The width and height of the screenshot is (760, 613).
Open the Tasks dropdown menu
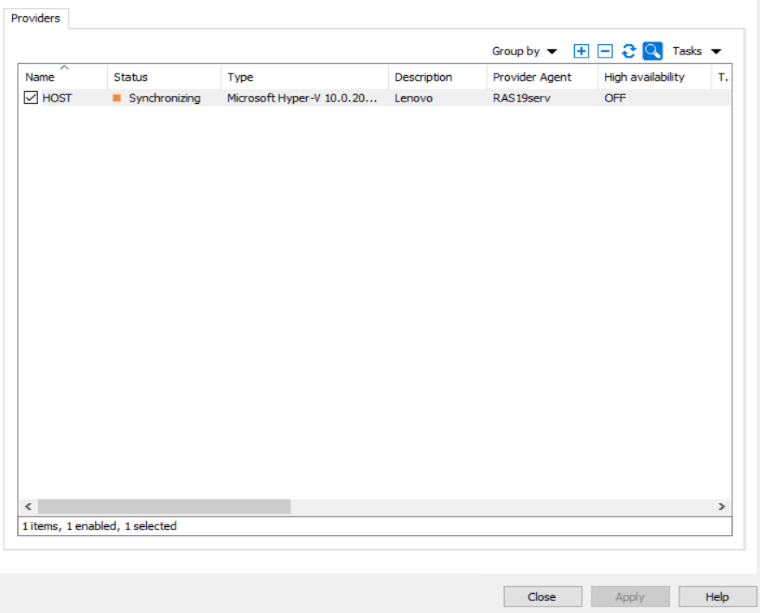point(696,51)
